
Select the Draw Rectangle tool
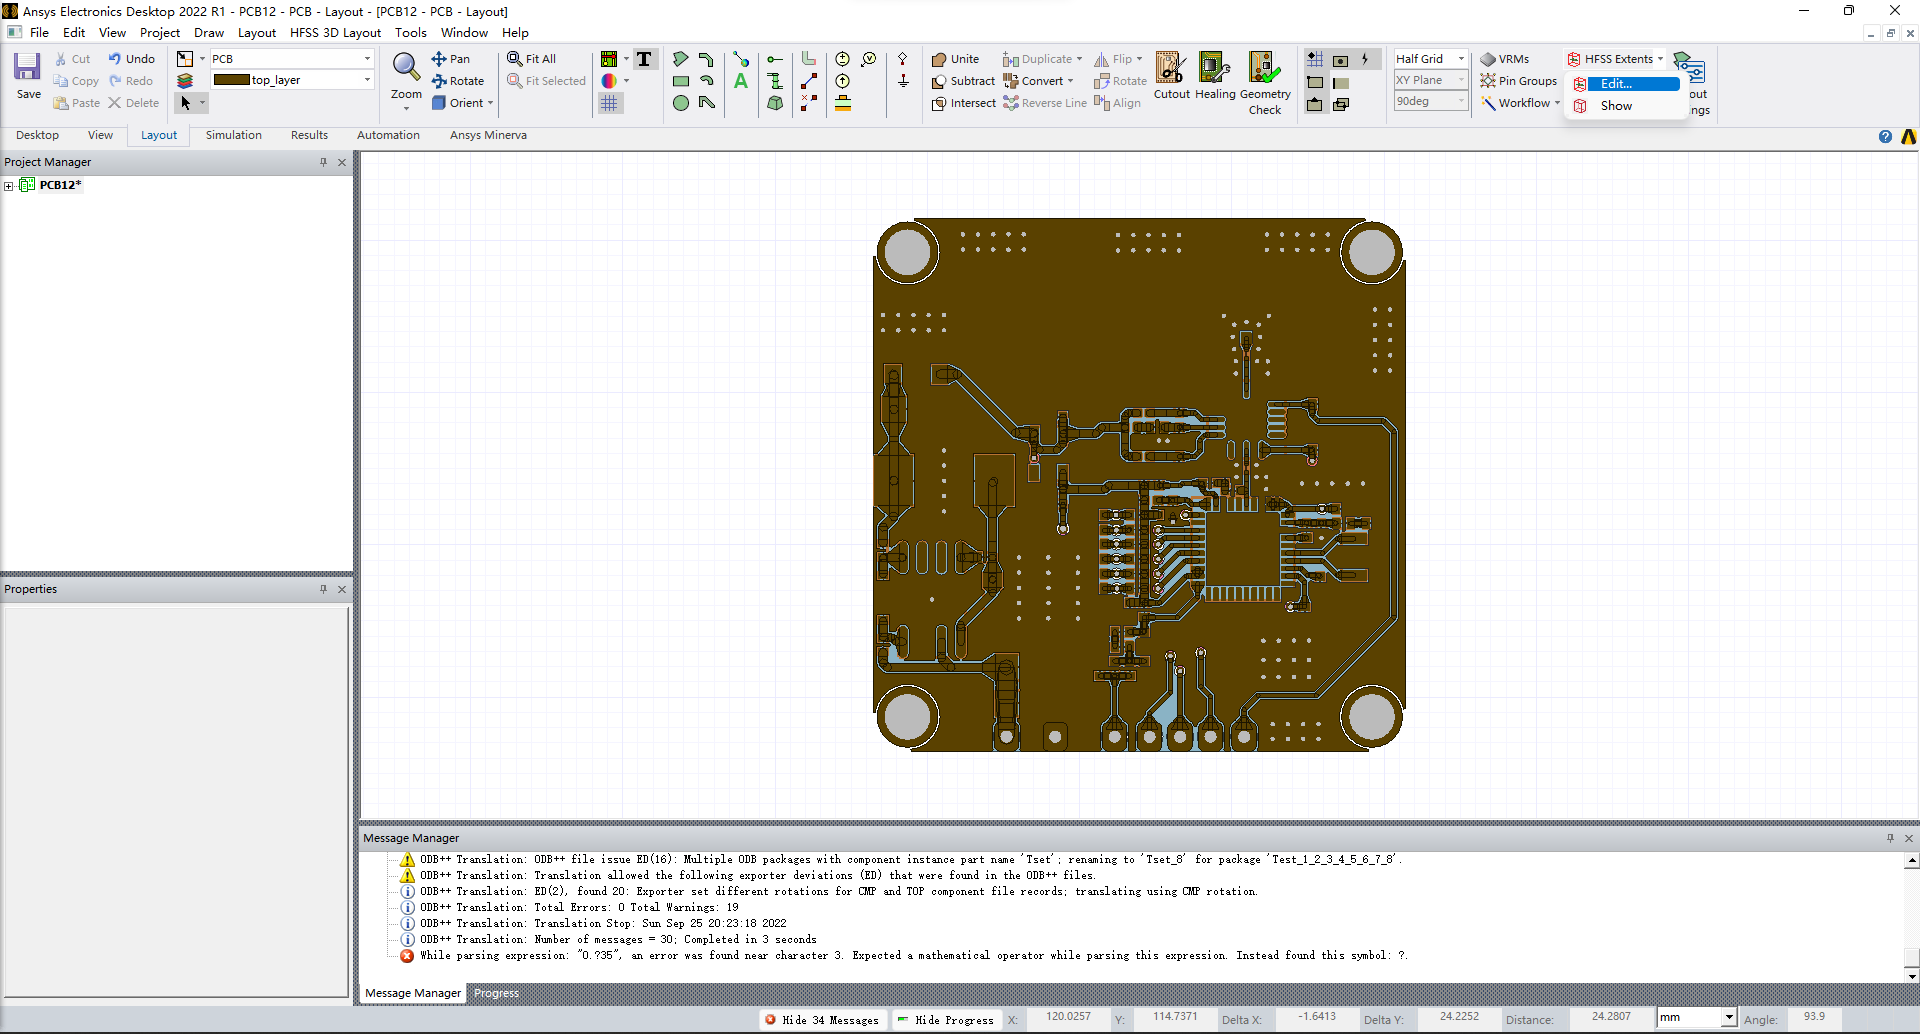pos(680,81)
